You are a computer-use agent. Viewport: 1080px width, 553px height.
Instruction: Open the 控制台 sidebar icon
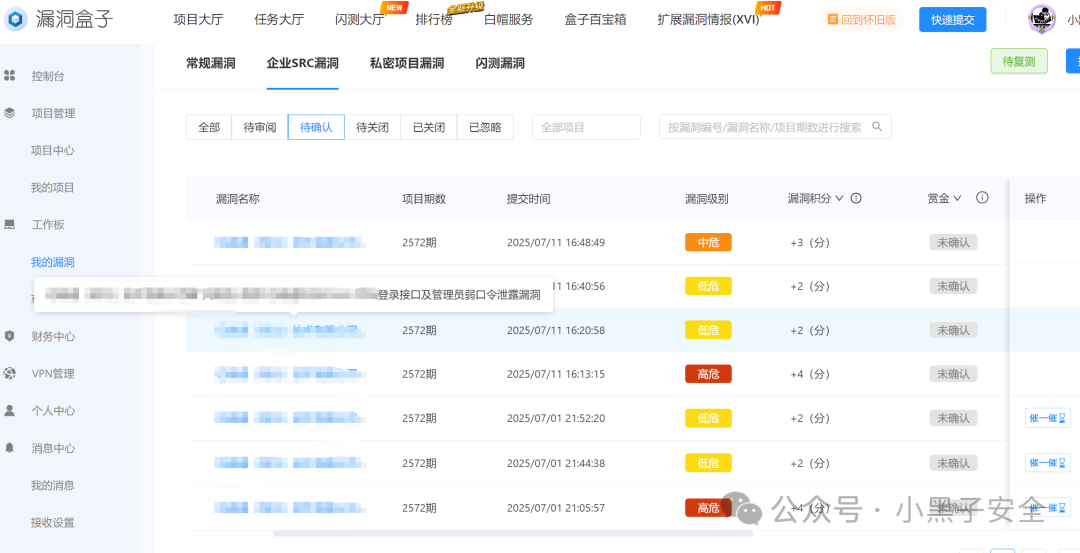[10, 76]
